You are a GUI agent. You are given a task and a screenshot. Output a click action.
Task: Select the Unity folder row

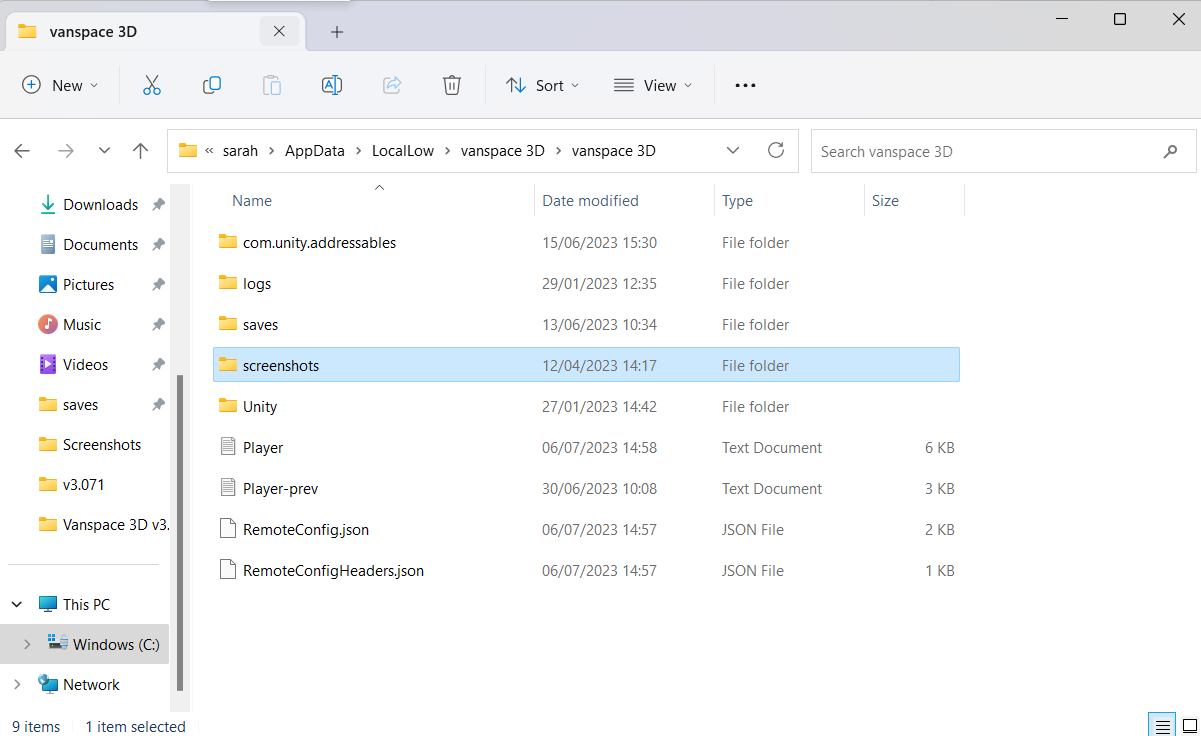click(587, 406)
